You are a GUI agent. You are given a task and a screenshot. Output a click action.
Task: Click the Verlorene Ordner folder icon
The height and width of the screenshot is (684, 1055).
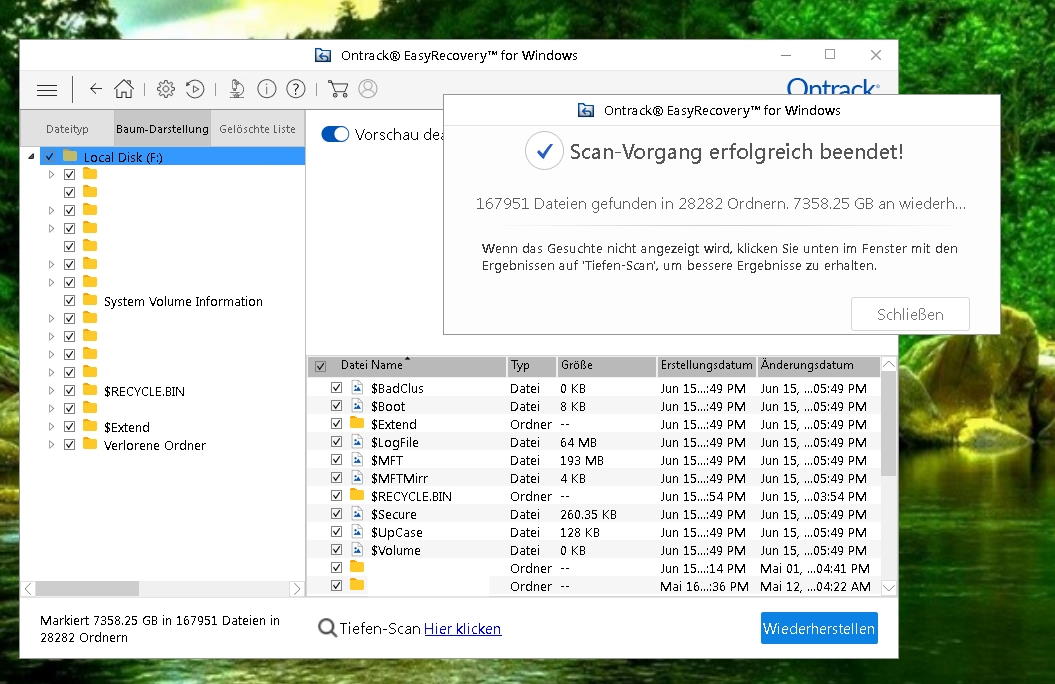(90, 444)
